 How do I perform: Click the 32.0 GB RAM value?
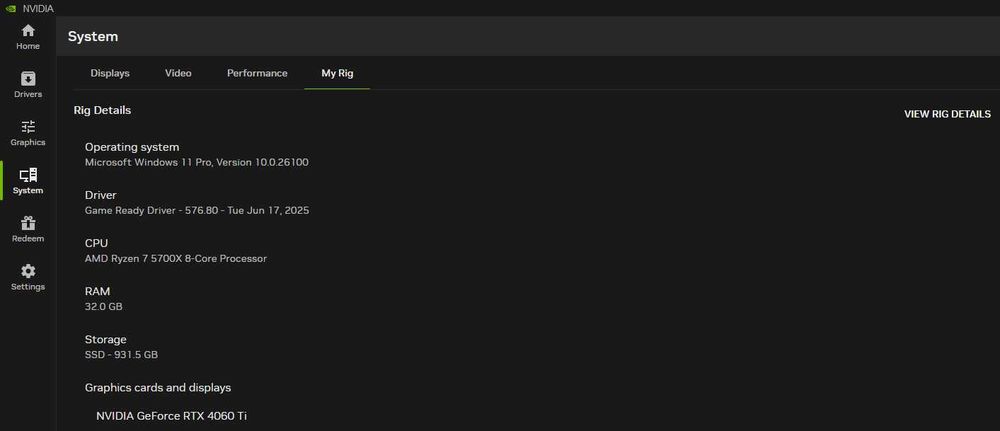[x=104, y=306]
